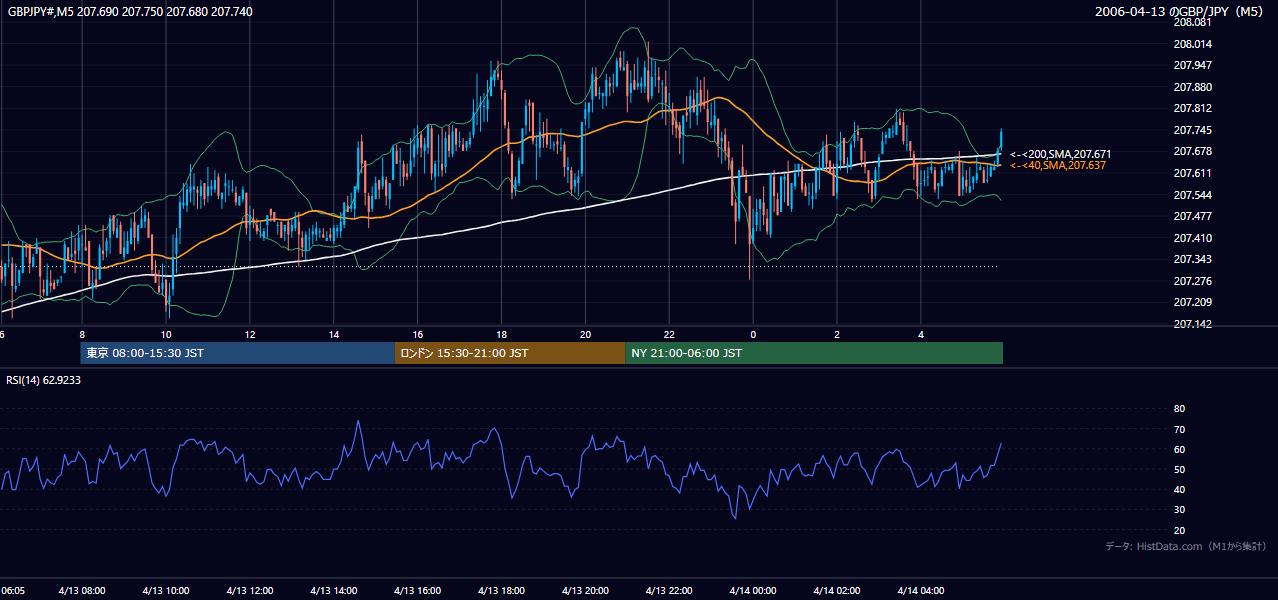Click the GBPJPY#,M5 chart title text

pyautogui.click(x=130, y=10)
